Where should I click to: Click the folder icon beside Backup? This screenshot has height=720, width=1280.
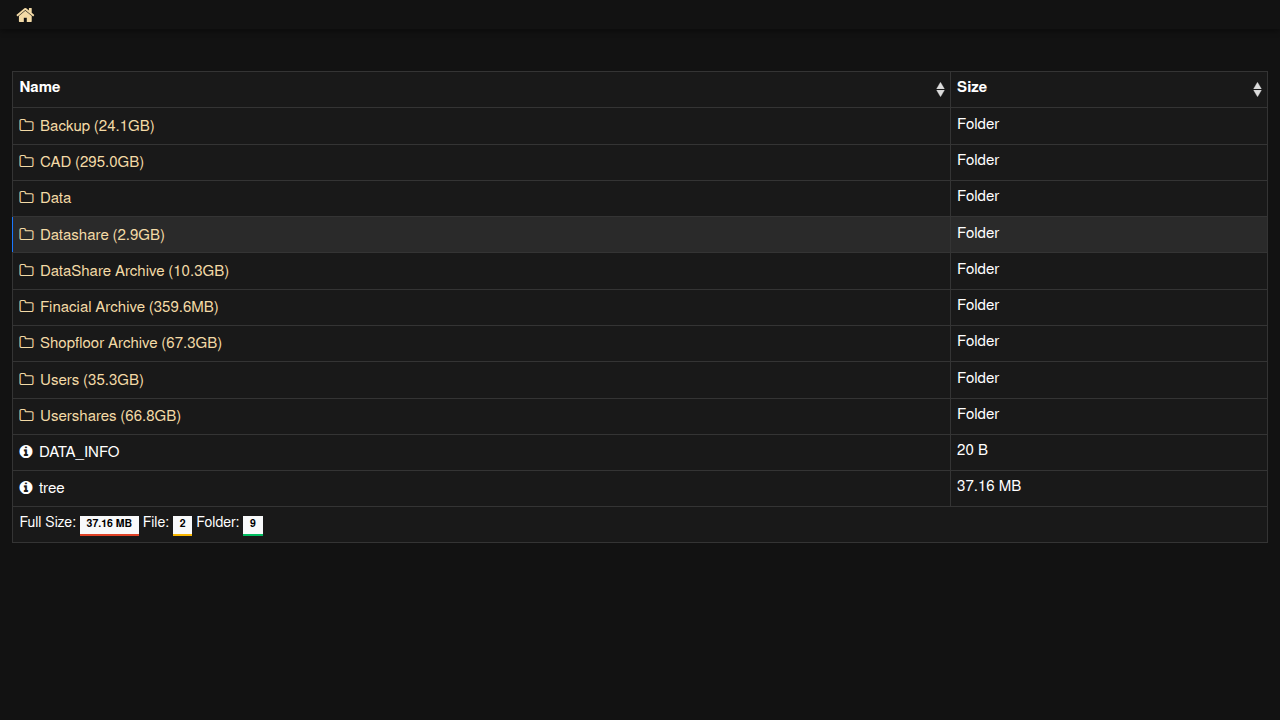[x=27, y=126]
